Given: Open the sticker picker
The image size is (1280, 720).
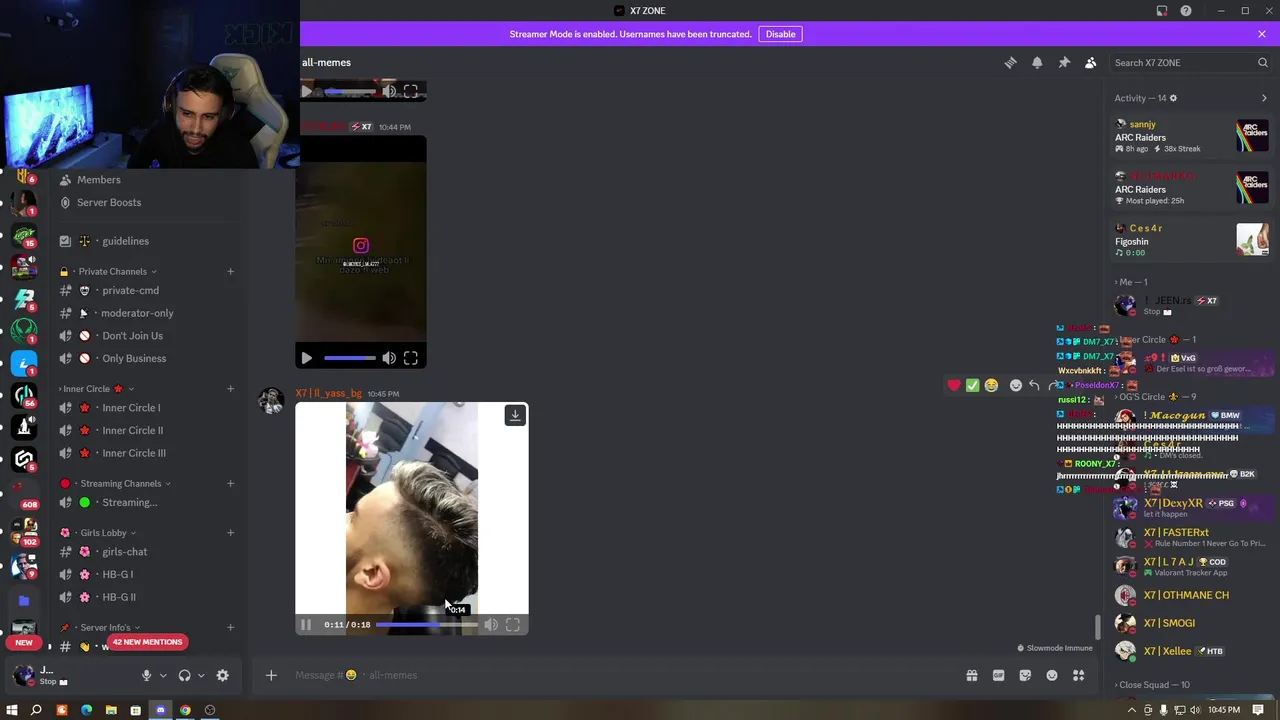Looking at the screenshot, I should coord(1025,675).
